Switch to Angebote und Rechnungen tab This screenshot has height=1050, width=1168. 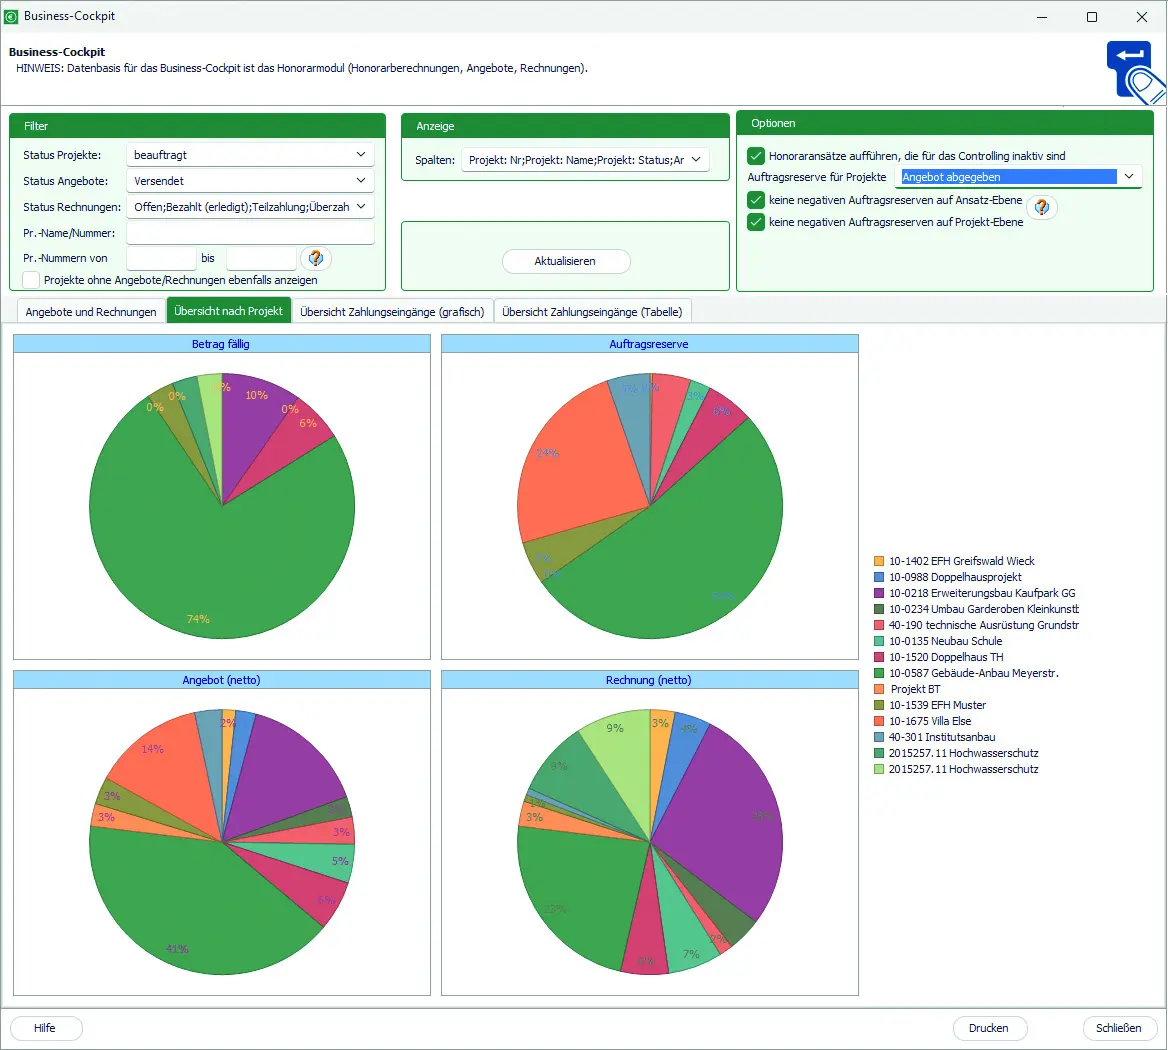[91, 312]
